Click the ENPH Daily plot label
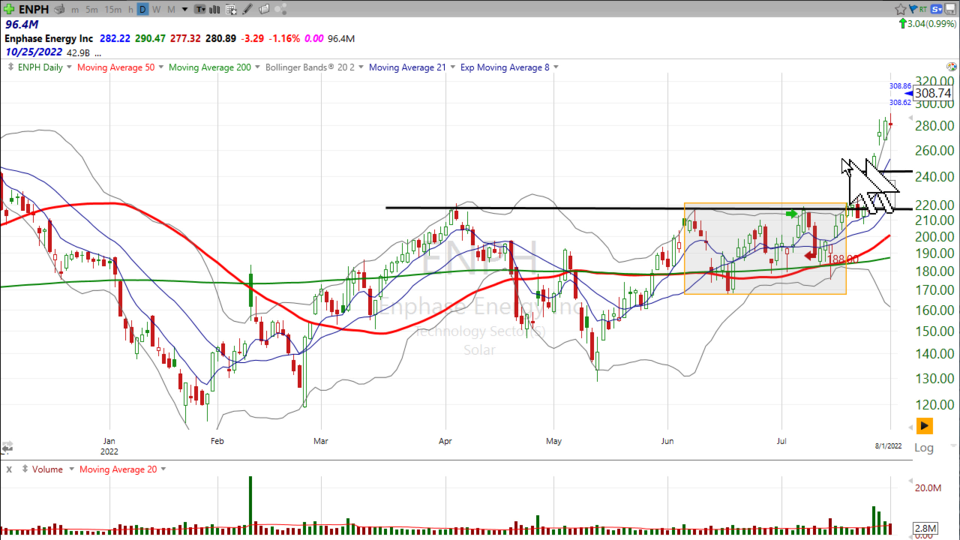 [x=40, y=67]
